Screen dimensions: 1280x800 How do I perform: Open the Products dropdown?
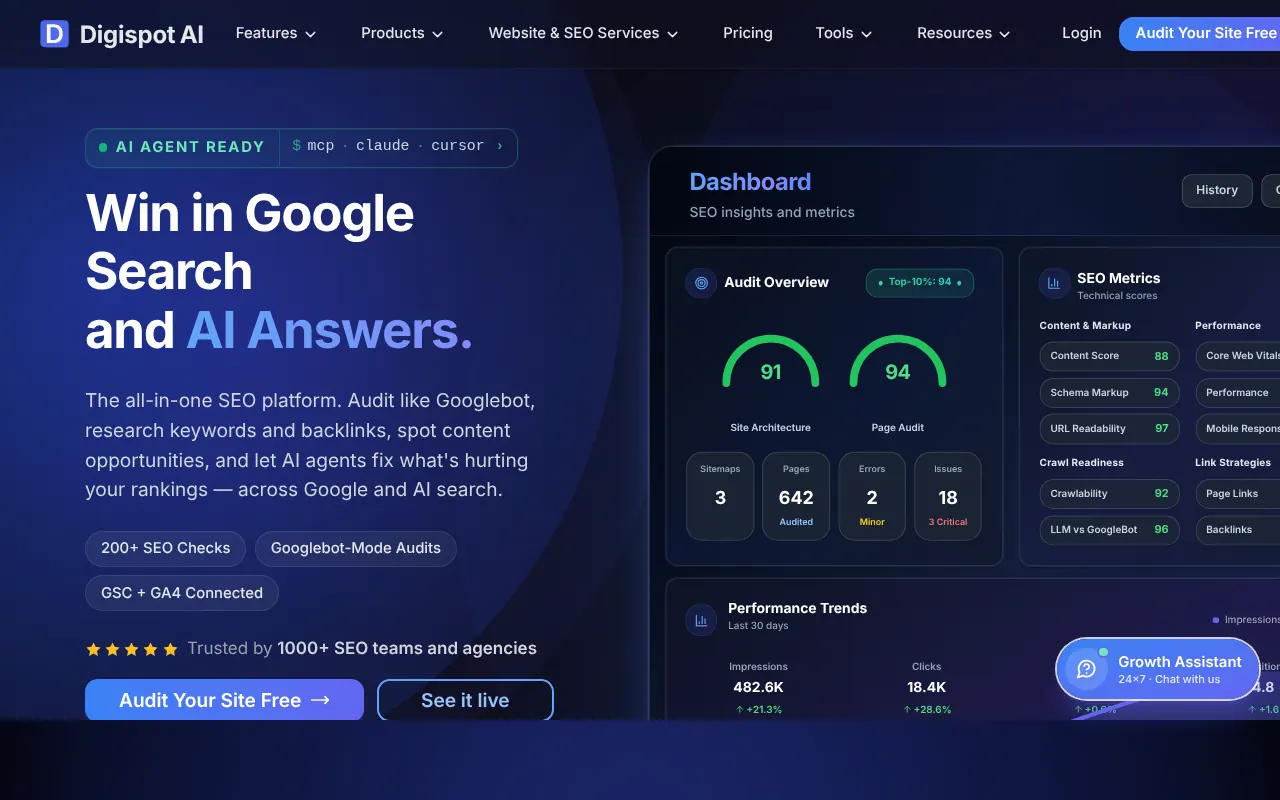click(402, 33)
